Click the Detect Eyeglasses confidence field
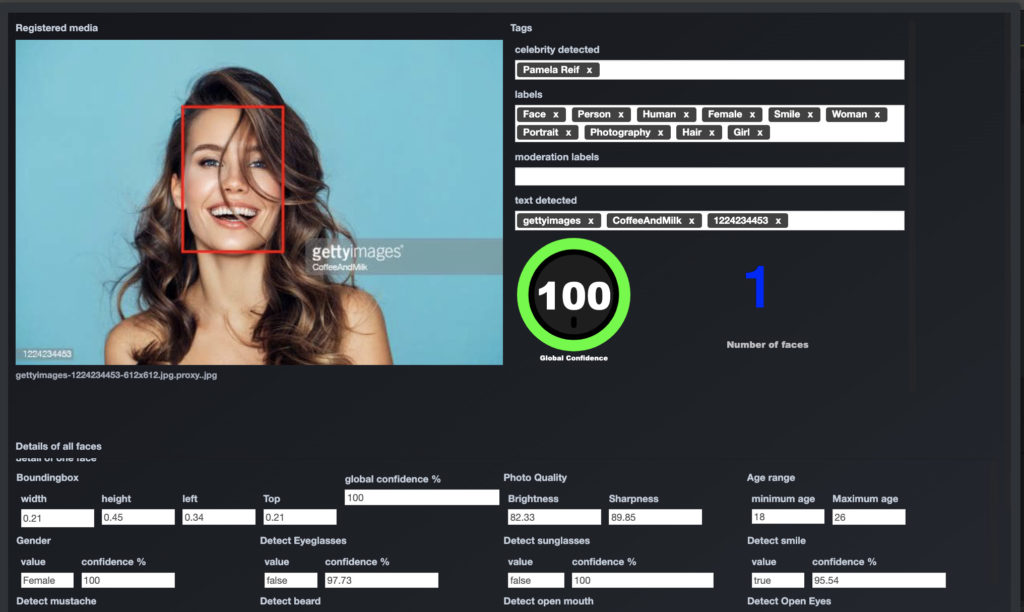 381,580
